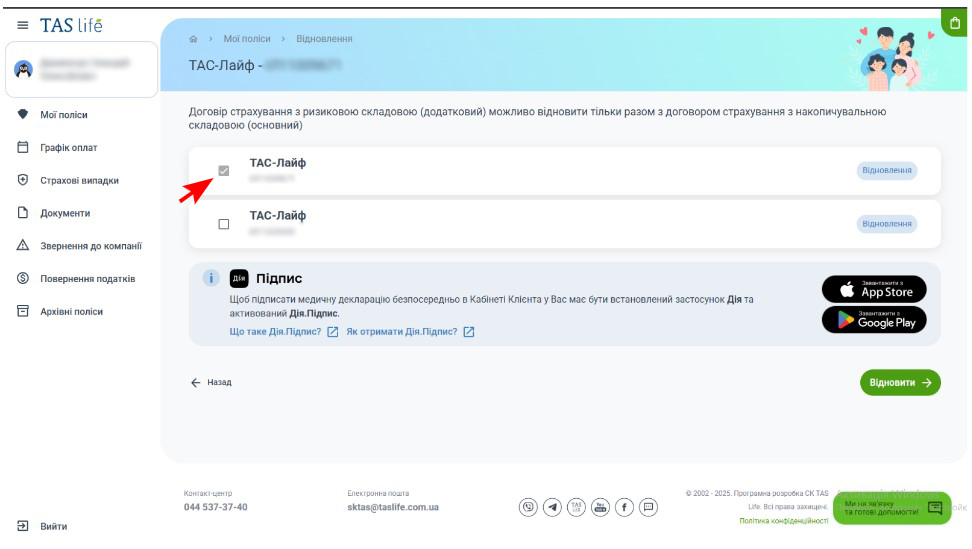Click the Підпис heading text
The image size is (972, 549).
[279, 278]
